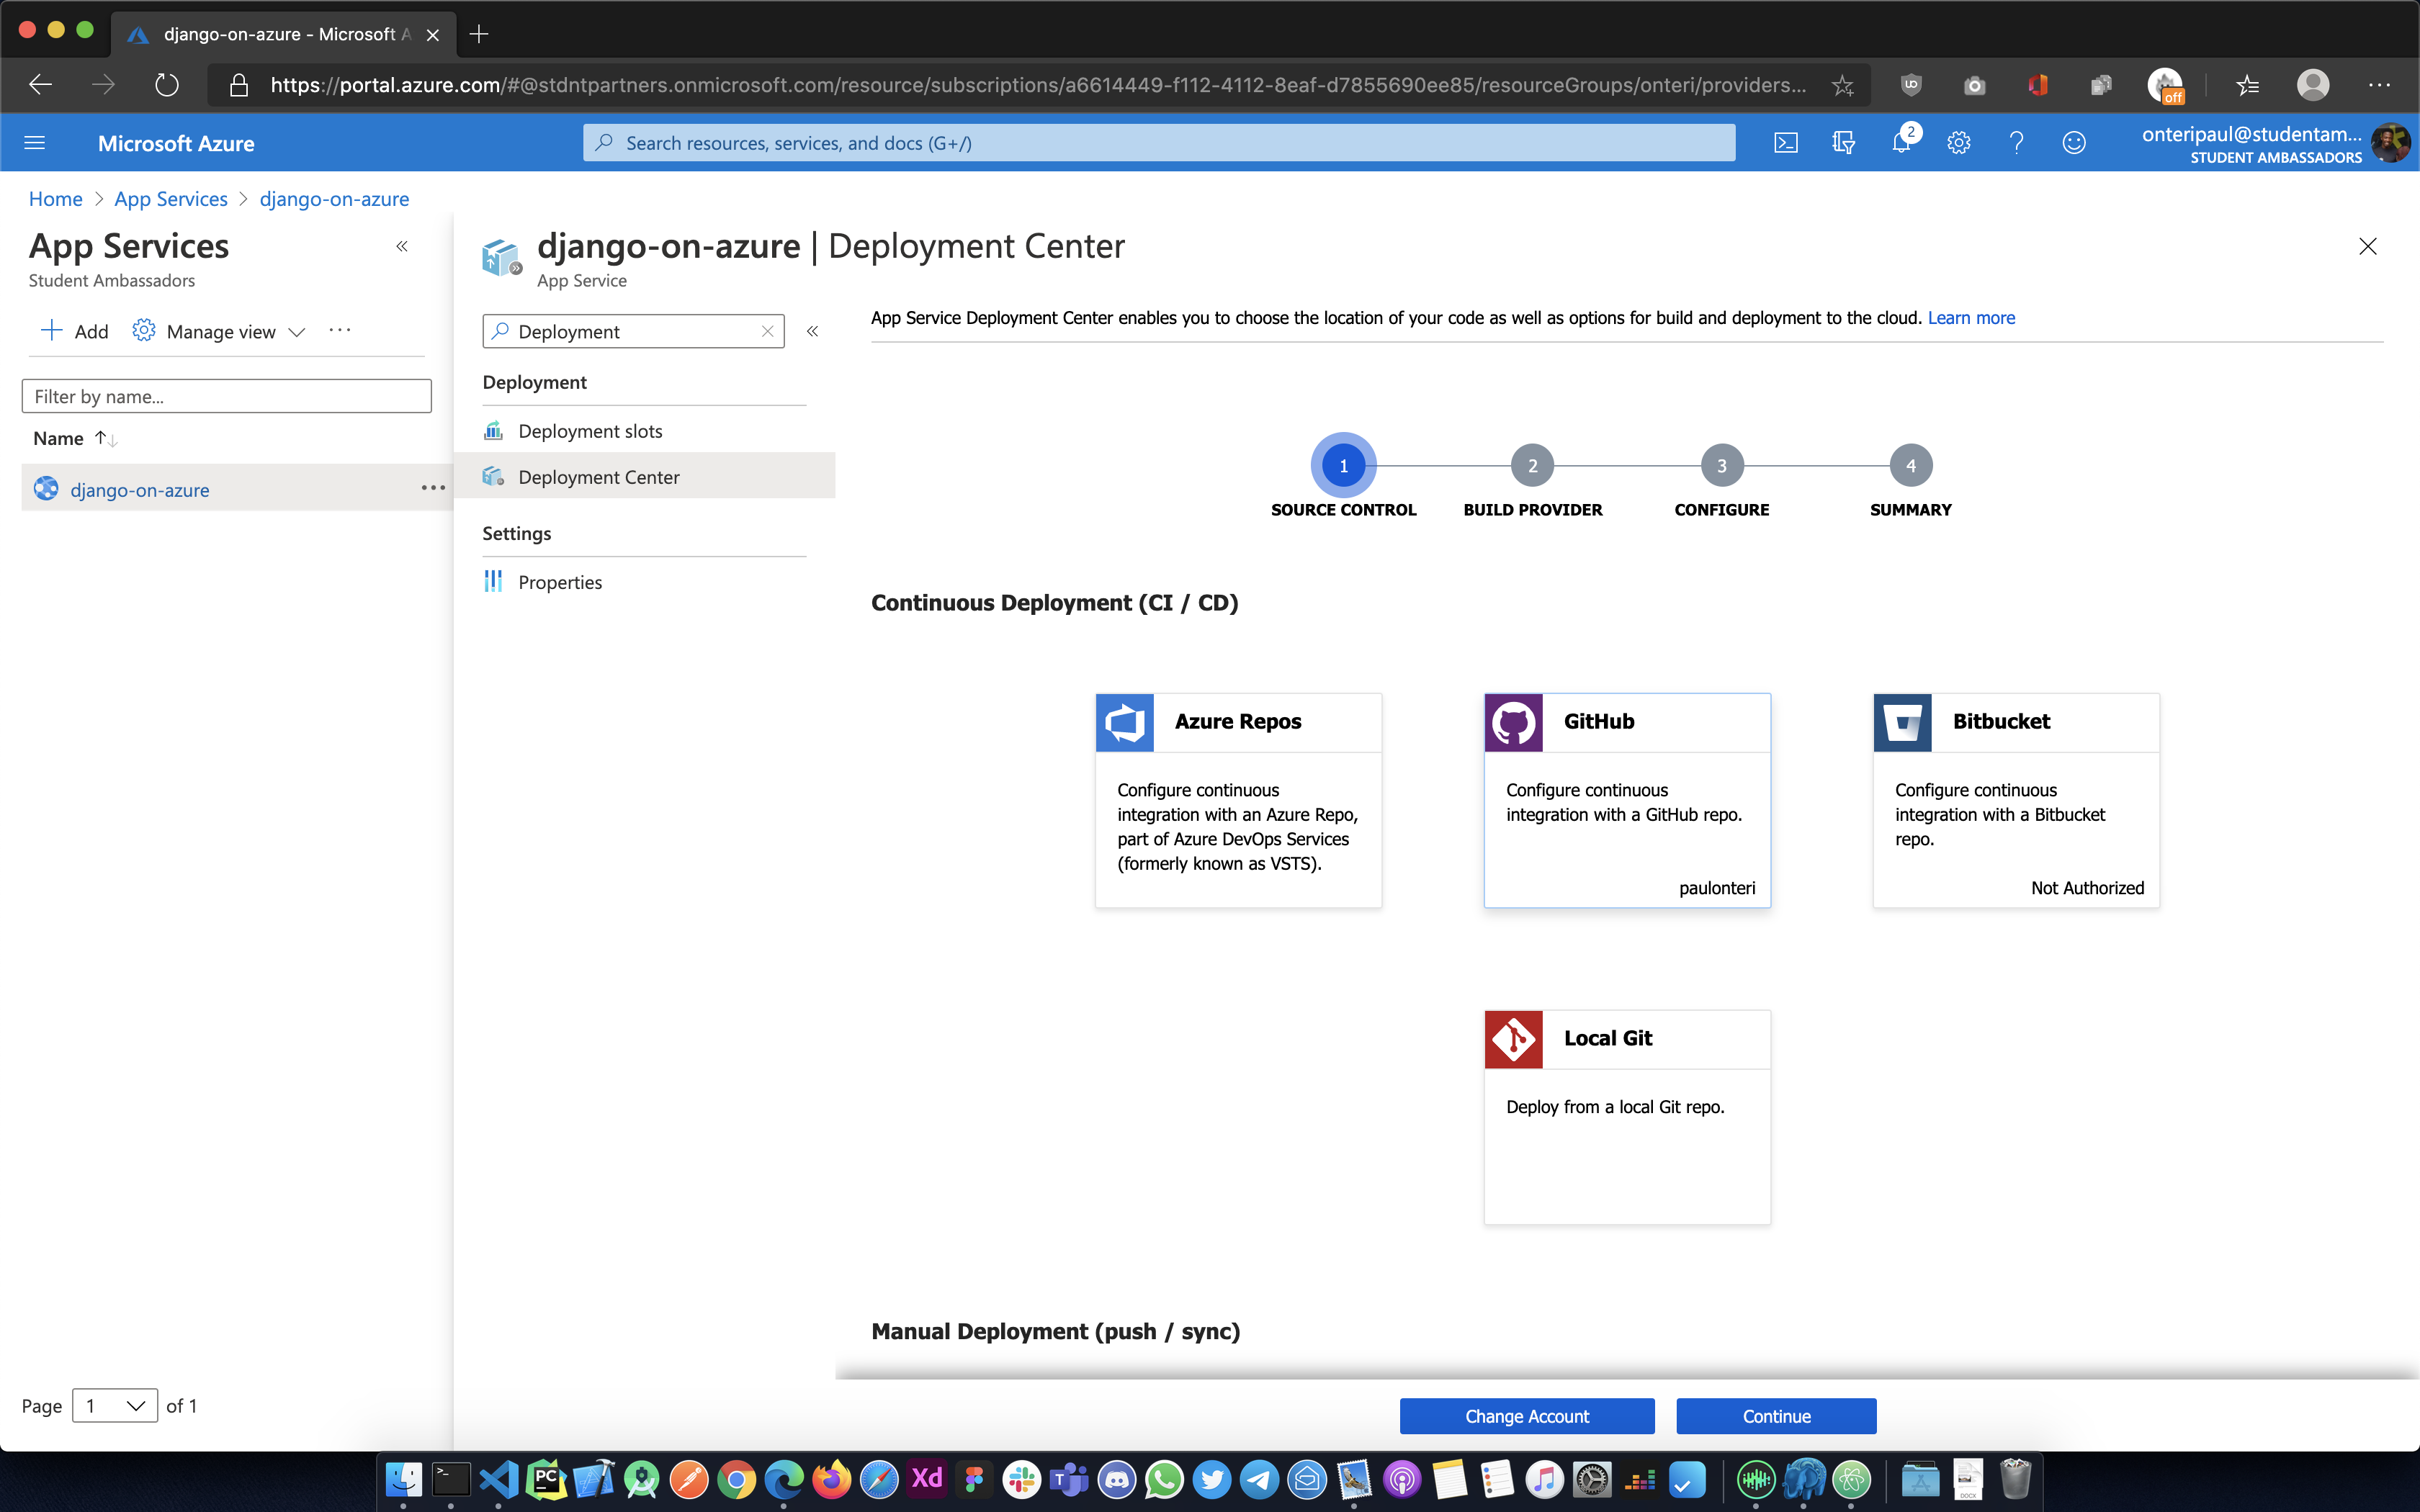Click the SOURCE CONTROL step indicator
2420x1512 pixels.
click(1343, 465)
